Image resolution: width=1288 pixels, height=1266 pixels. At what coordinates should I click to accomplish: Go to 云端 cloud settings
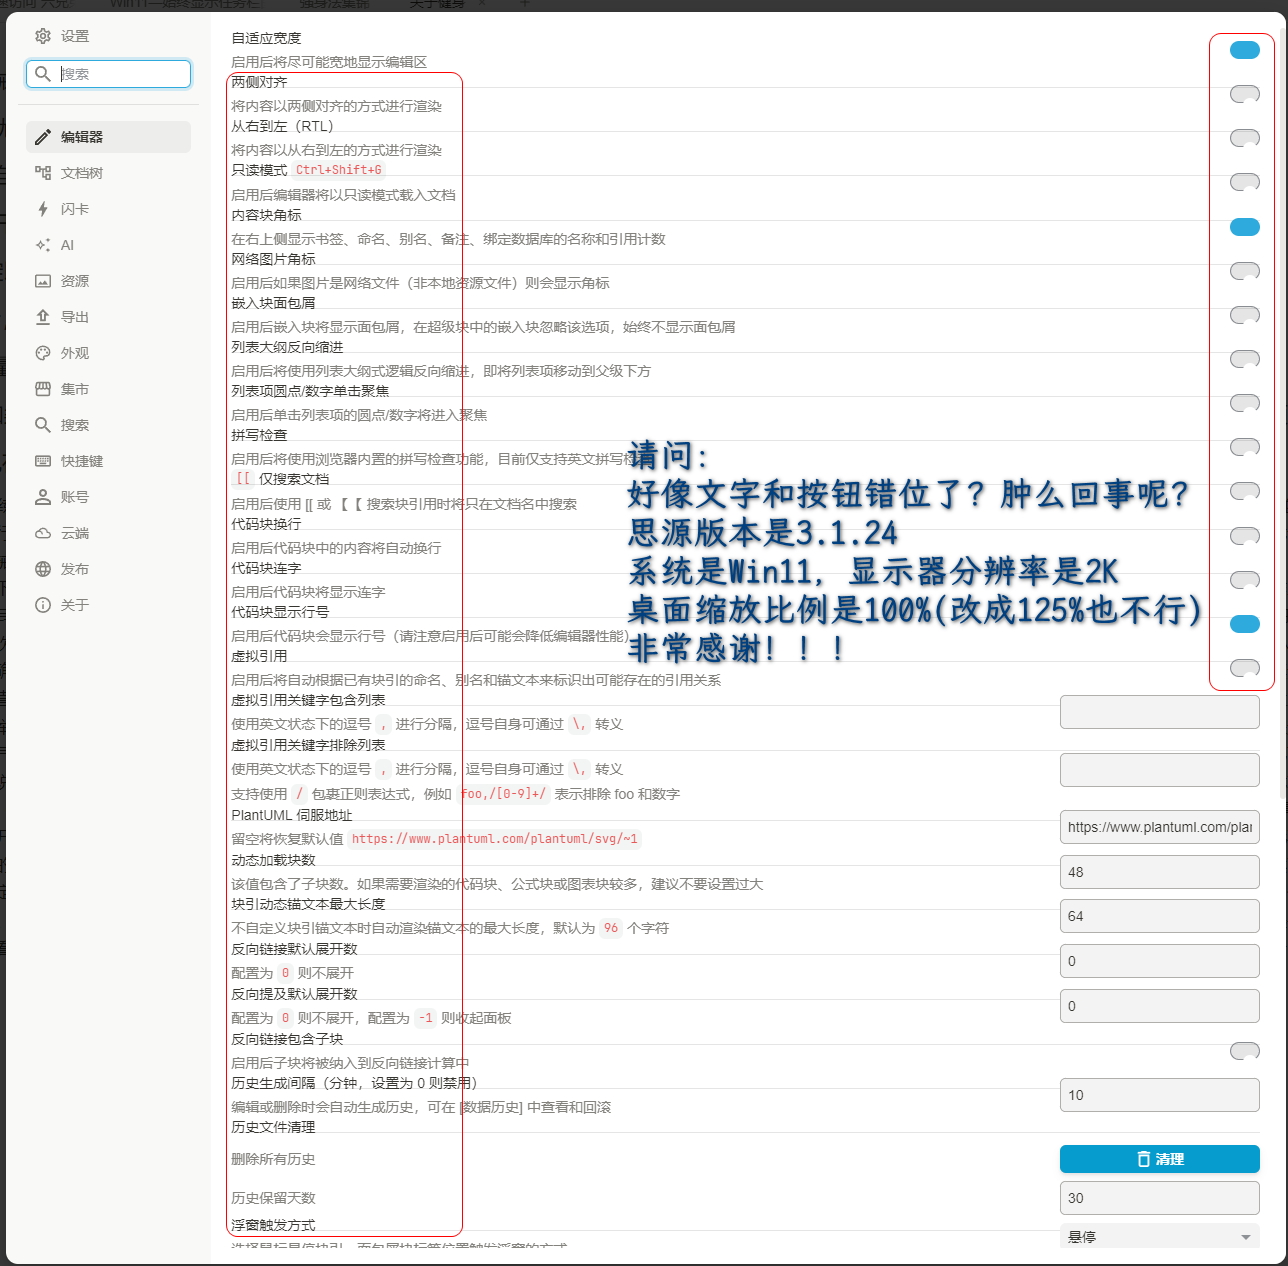[108, 533]
